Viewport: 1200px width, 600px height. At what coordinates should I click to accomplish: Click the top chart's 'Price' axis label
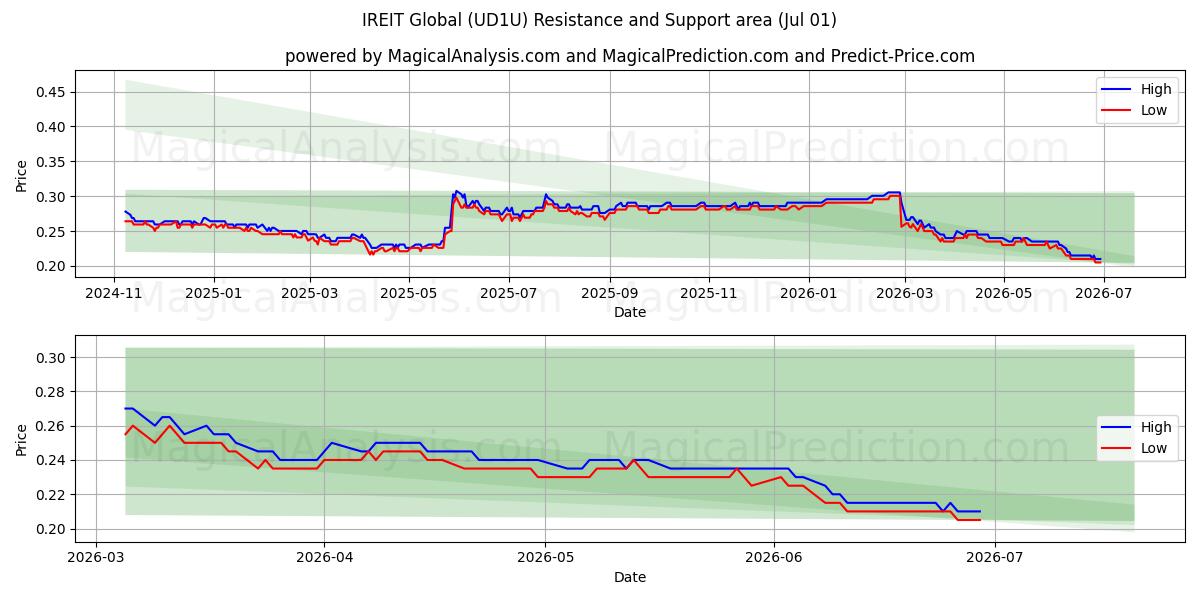(x=22, y=175)
